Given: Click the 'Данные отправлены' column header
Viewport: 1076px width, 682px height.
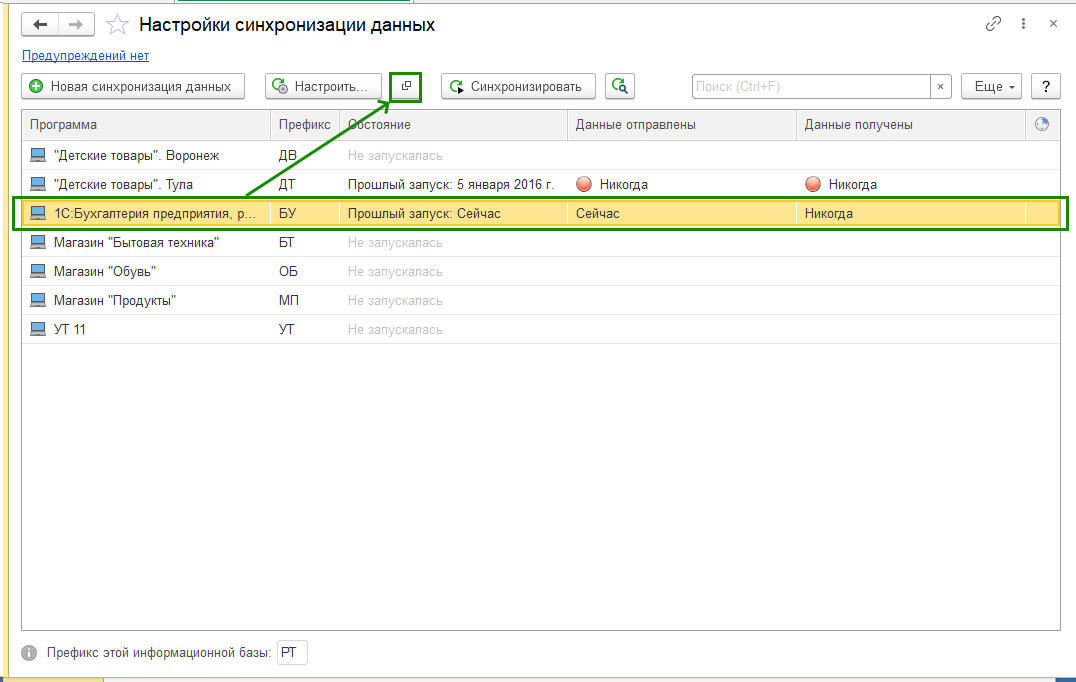Looking at the screenshot, I should point(682,125).
